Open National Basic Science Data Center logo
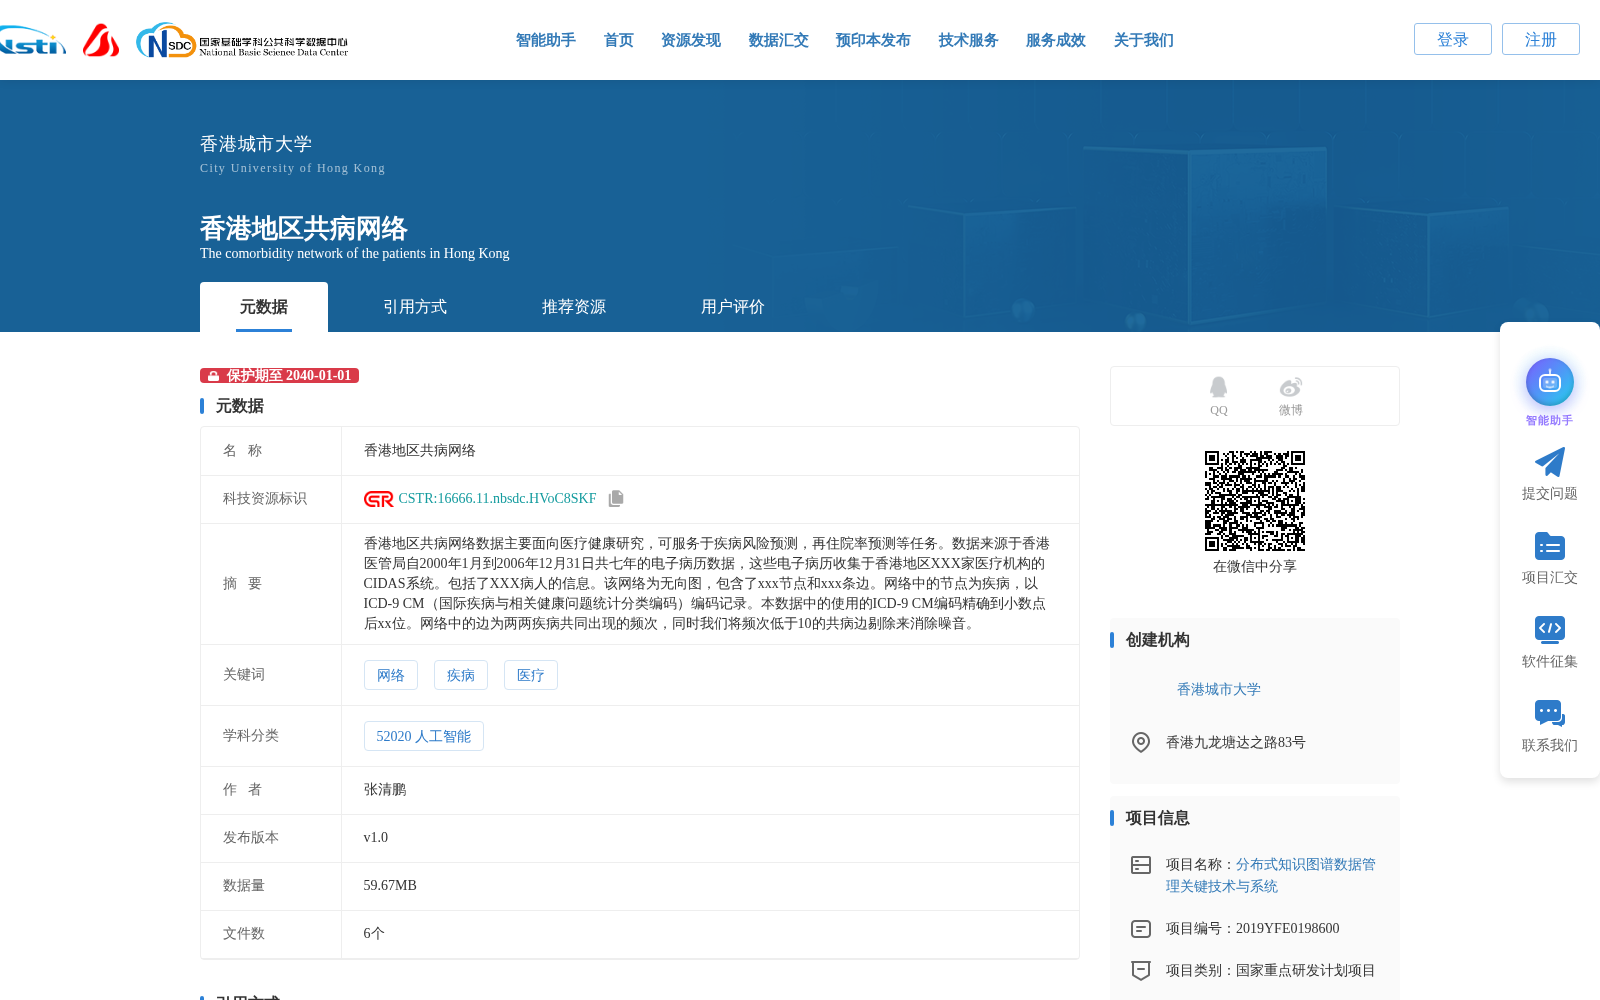 [242, 41]
